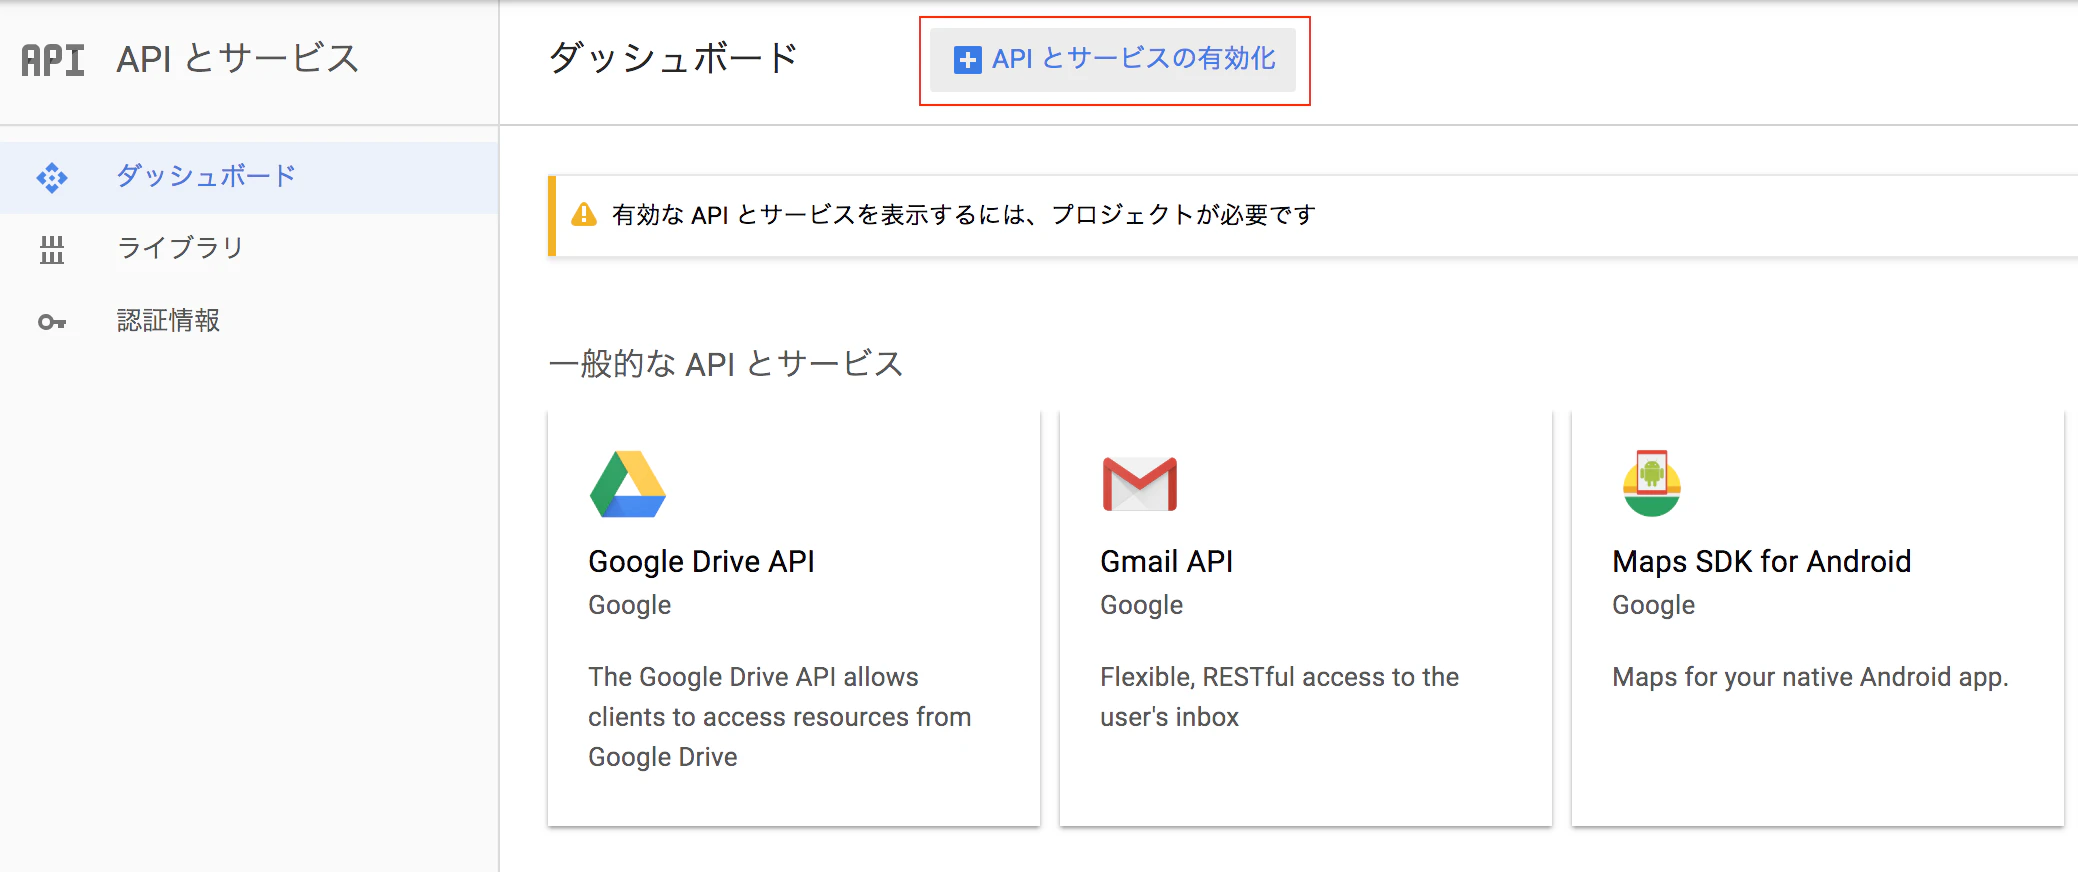
Task: Click the Gmail API description about RESTful access
Action: (x=1279, y=697)
